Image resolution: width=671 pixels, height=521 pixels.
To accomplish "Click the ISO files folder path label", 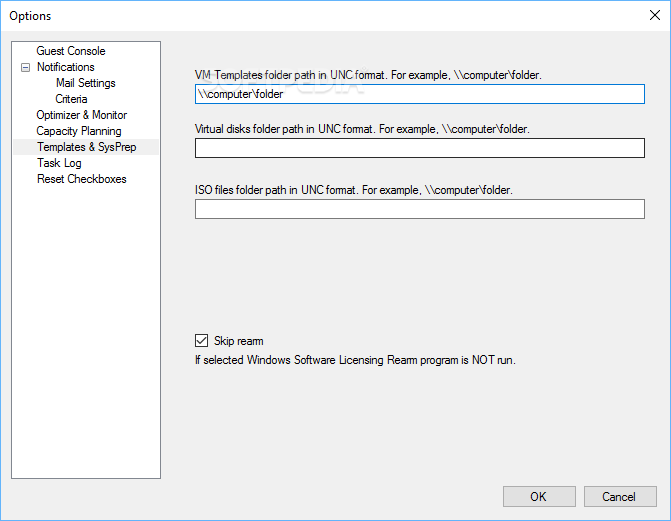I will point(353,190).
